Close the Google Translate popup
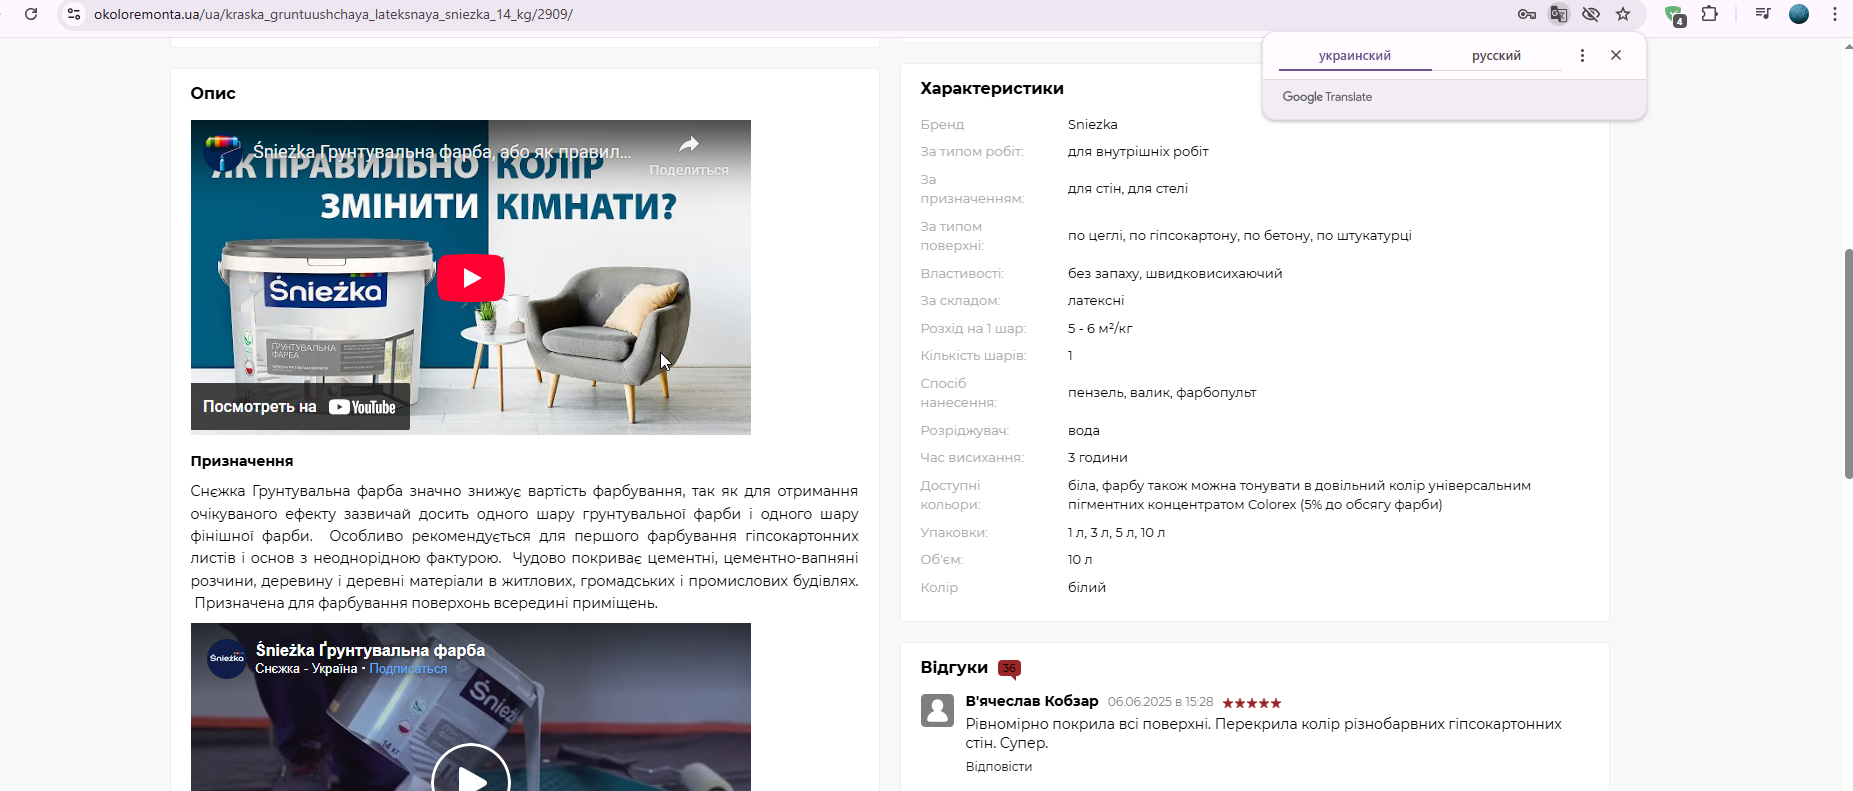Image resolution: width=1853 pixels, height=791 pixels. click(1616, 56)
